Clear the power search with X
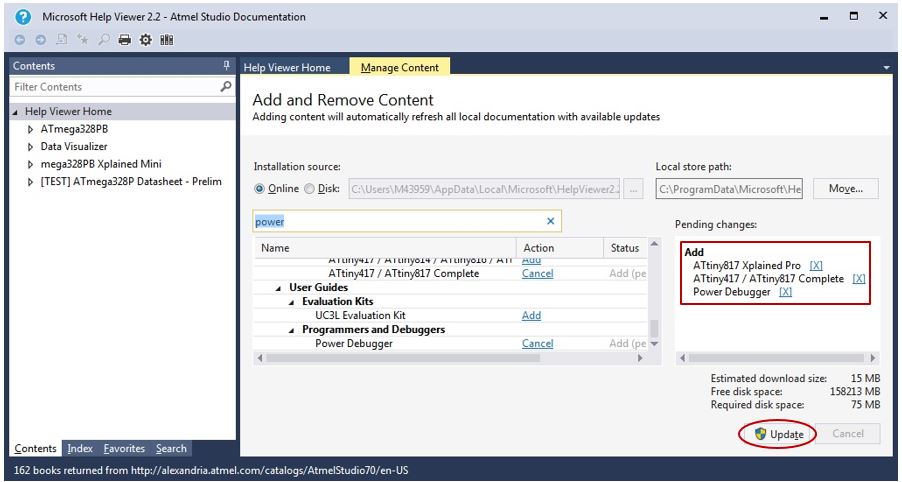 coord(550,221)
